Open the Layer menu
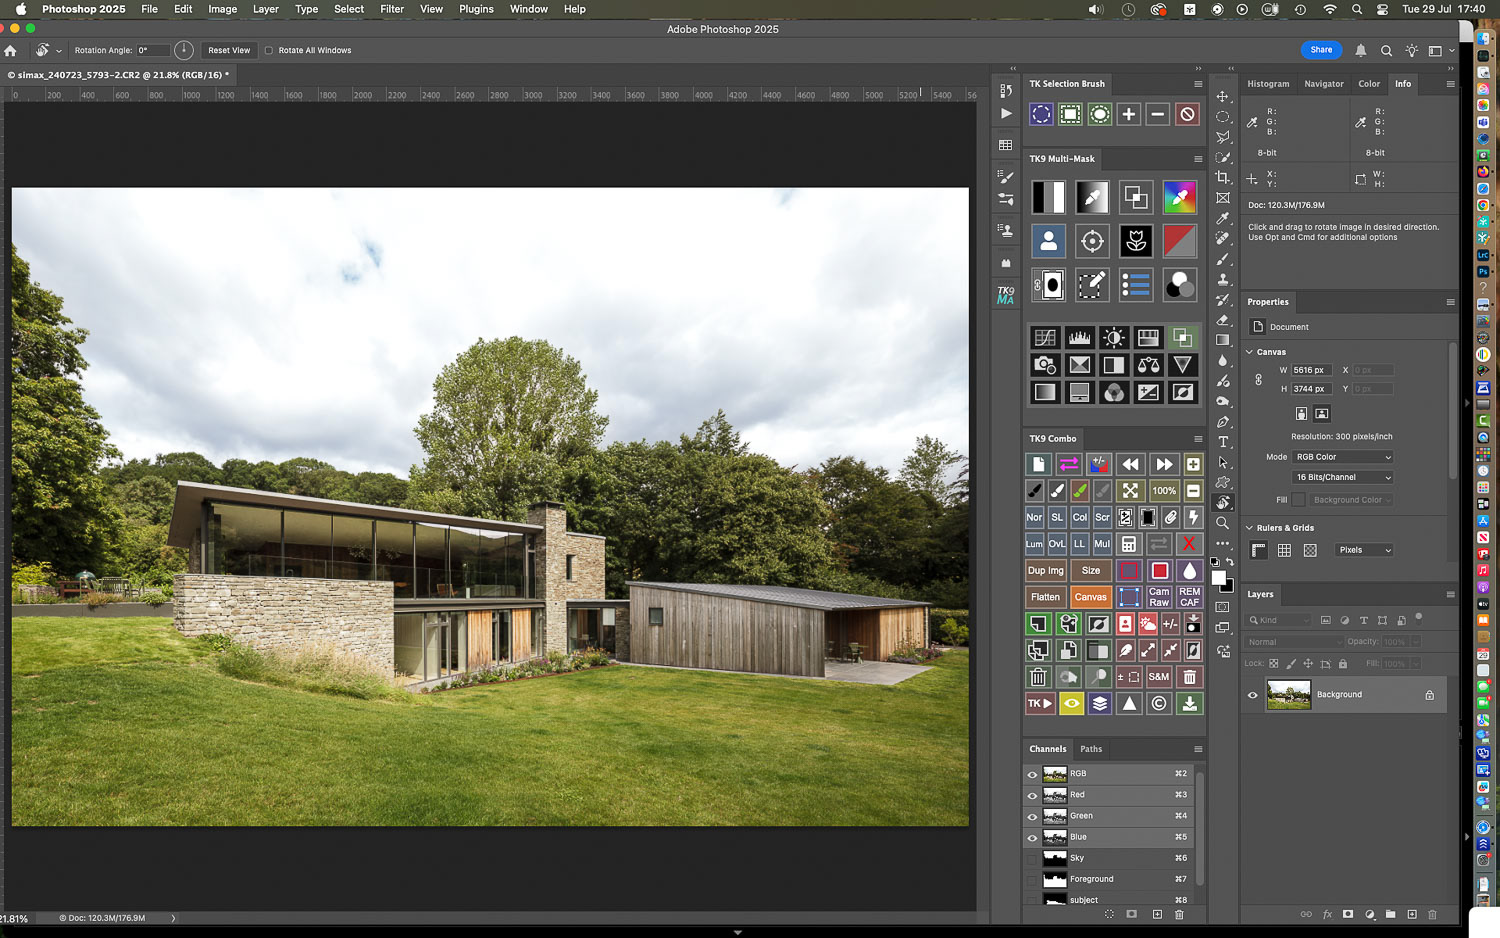 pyautogui.click(x=265, y=9)
